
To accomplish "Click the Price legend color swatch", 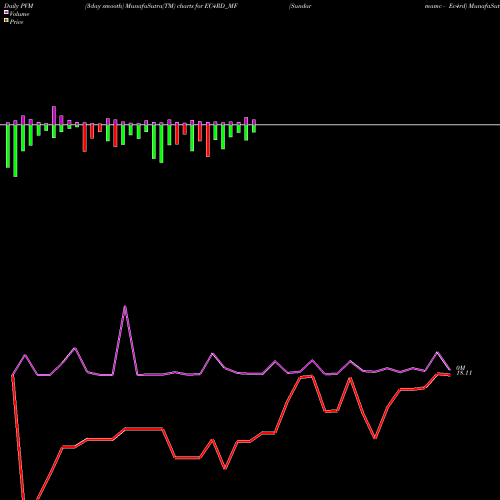I will pyautogui.click(x=6, y=20).
